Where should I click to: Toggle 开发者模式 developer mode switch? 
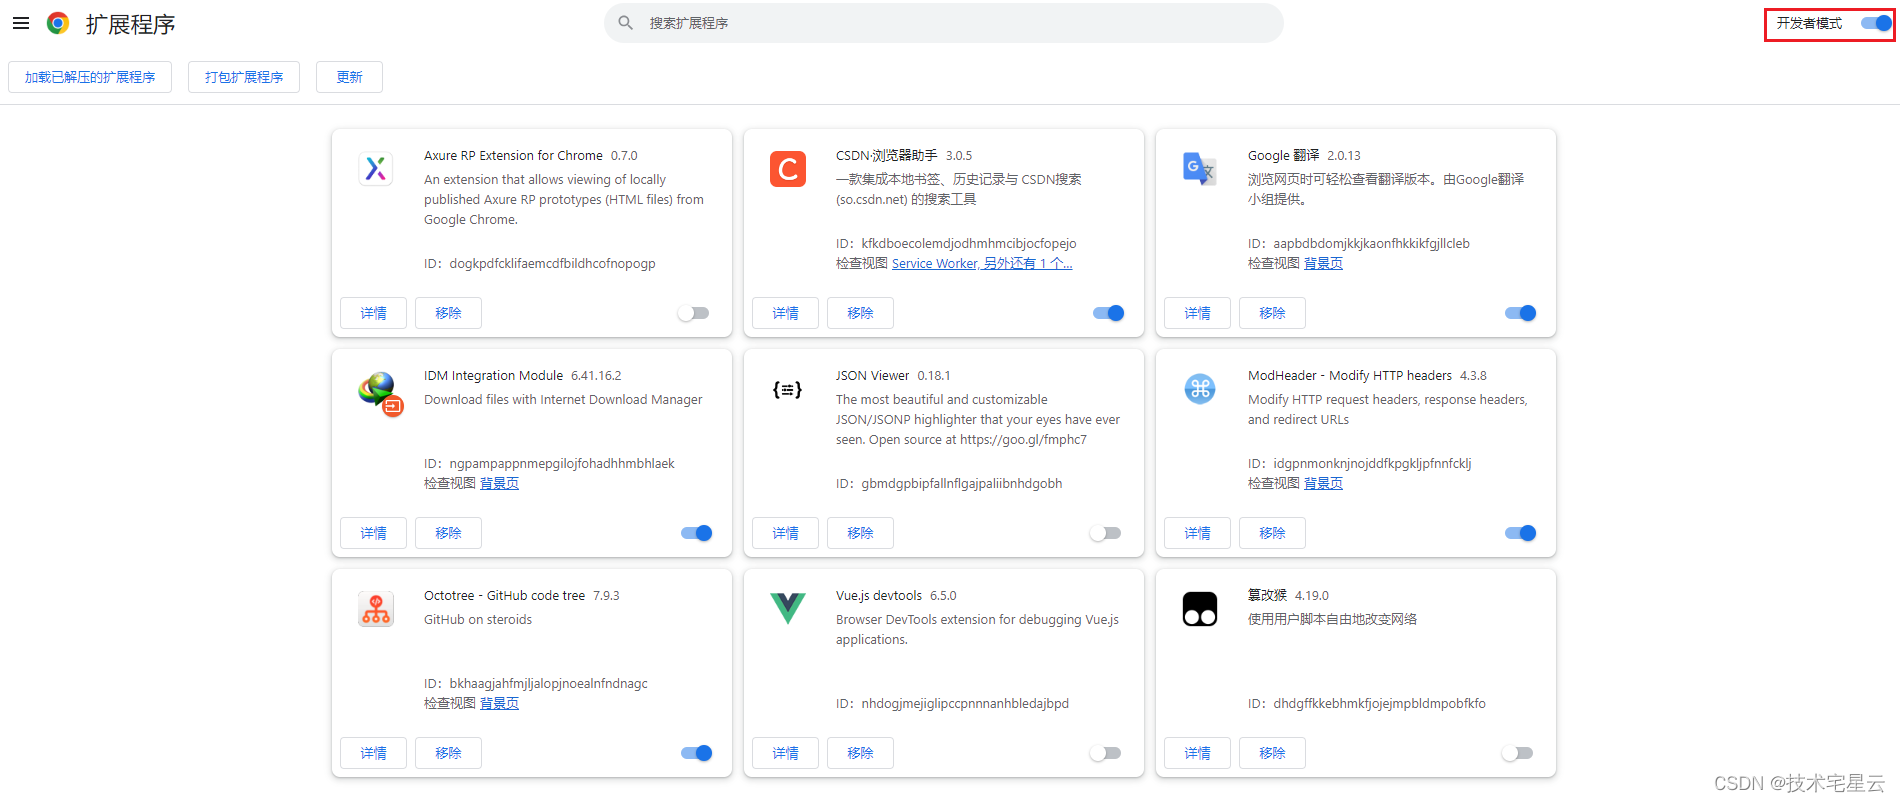(x=1875, y=23)
